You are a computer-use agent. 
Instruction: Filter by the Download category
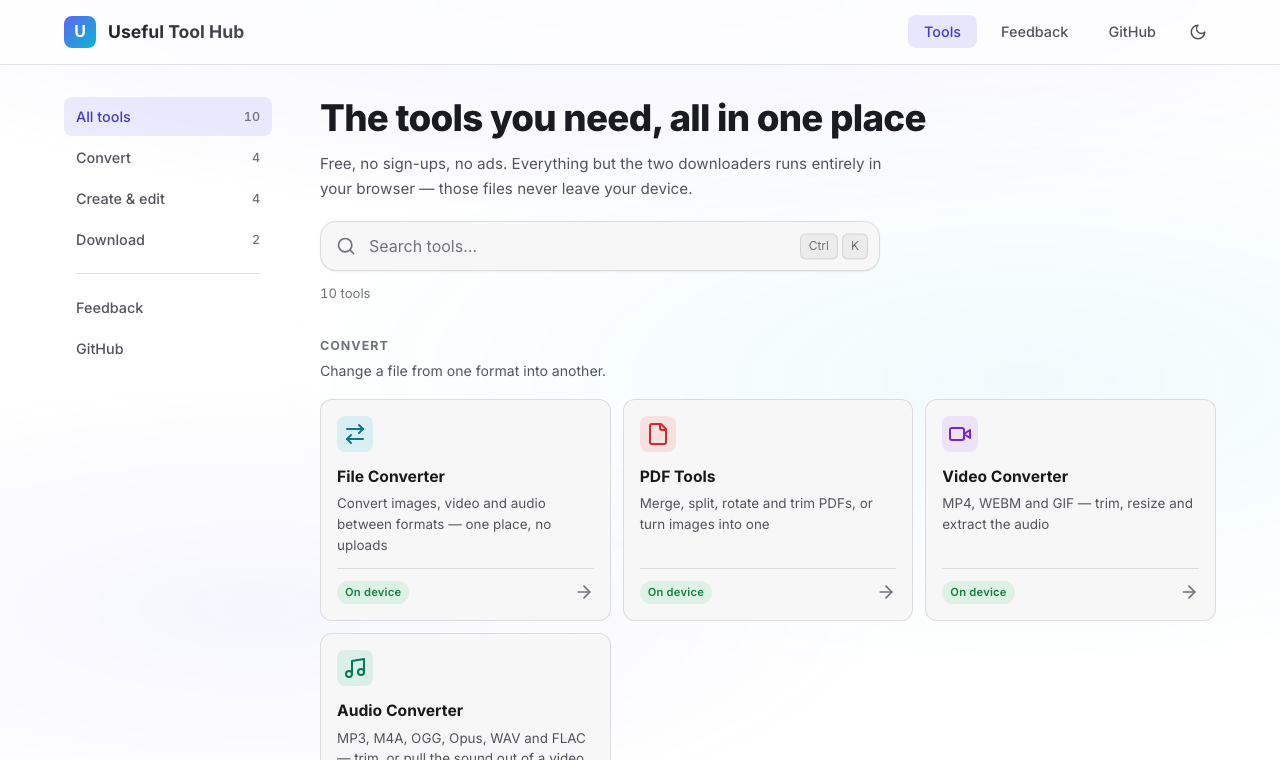[168, 240]
